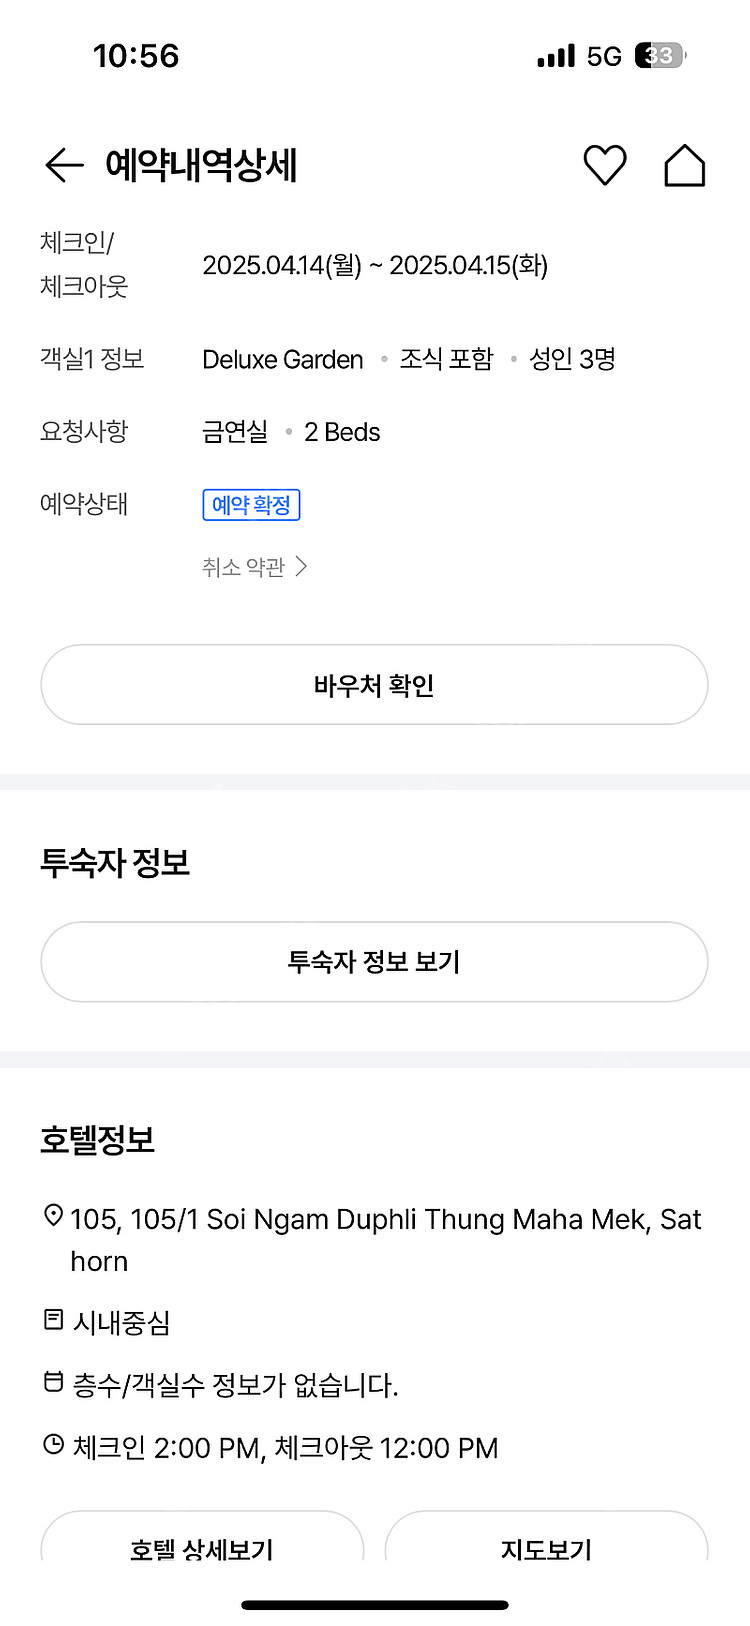Open 호텔 상세보기 hotel details
750x1626 pixels.
point(202,1546)
